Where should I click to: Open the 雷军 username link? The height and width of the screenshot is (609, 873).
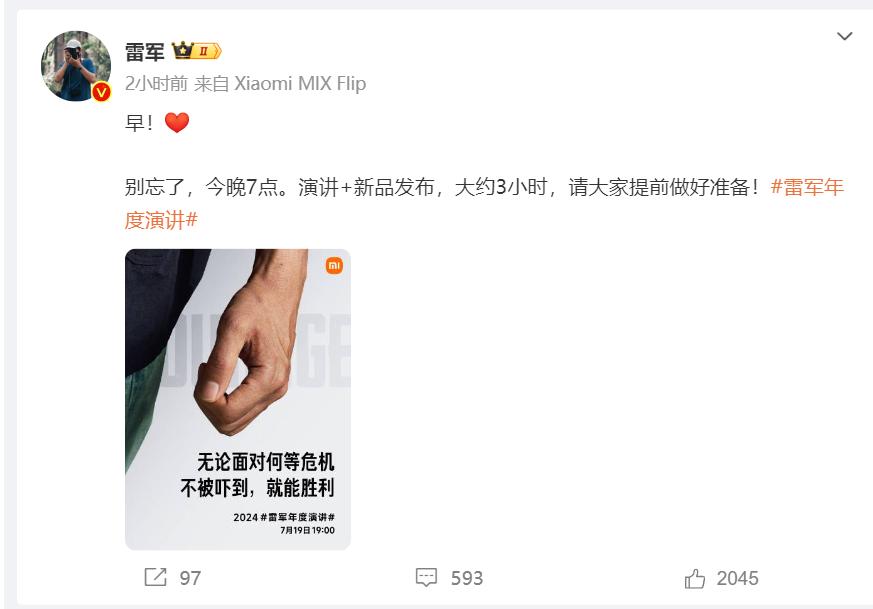[145, 52]
